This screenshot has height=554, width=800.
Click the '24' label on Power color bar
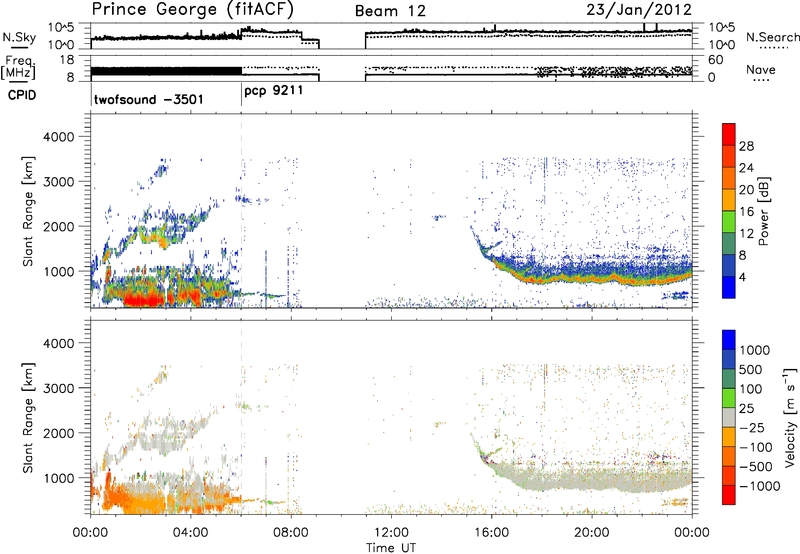point(746,168)
